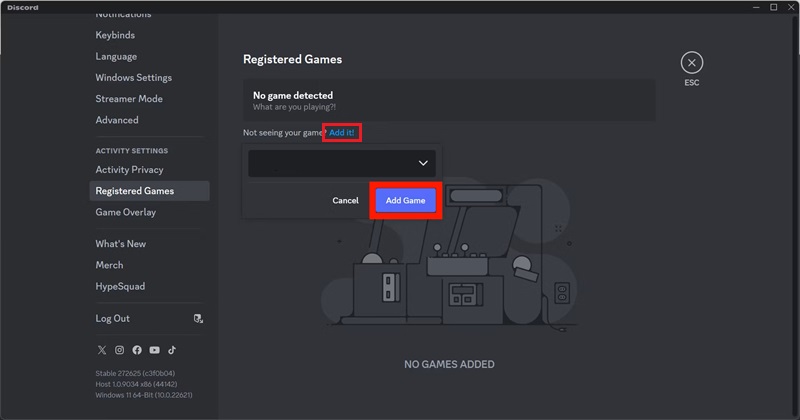Click the Facebook social icon
Viewport: 800px width, 420px height.
click(x=136, y=350)
